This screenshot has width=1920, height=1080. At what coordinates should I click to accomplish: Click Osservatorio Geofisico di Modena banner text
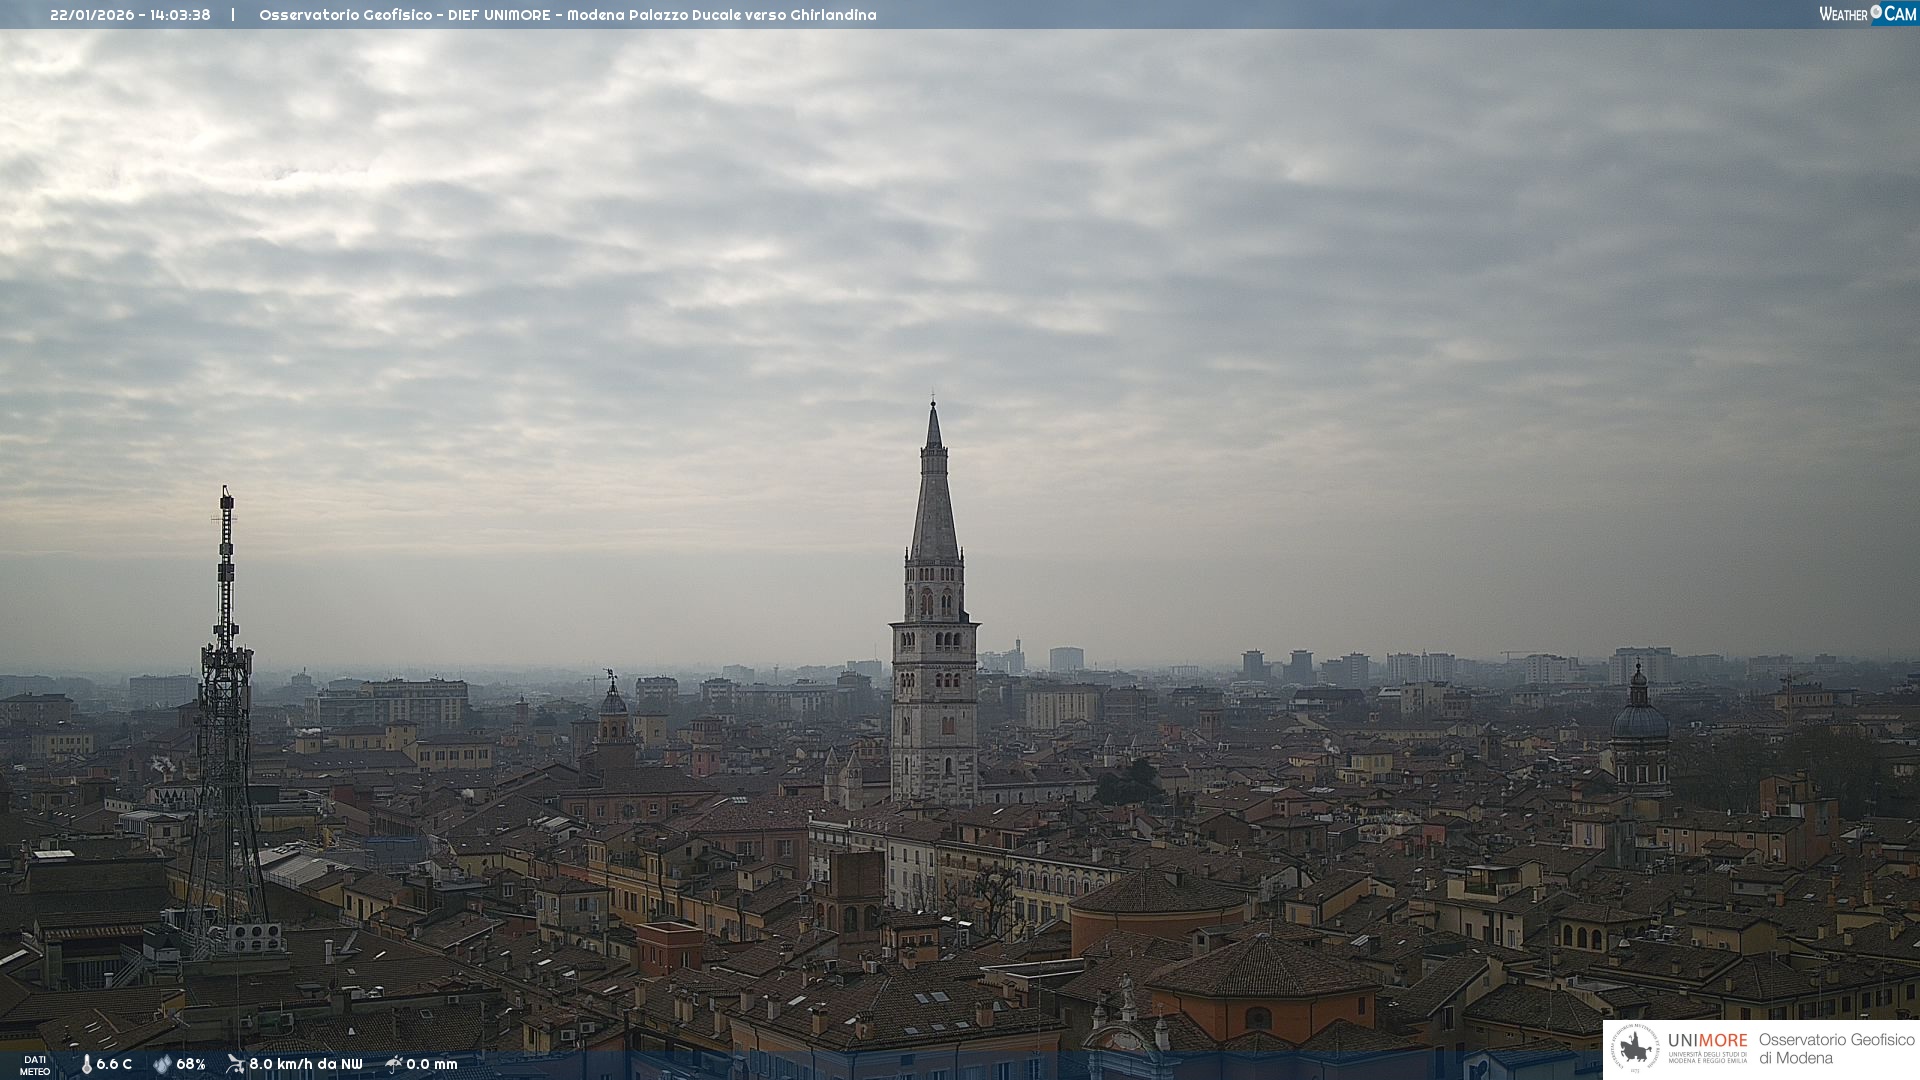[x=1836, y=1049]
